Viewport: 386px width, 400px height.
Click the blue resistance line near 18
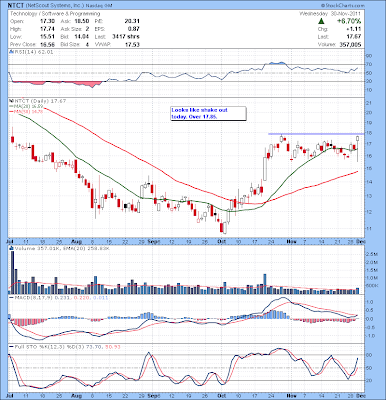click(316, 134)
